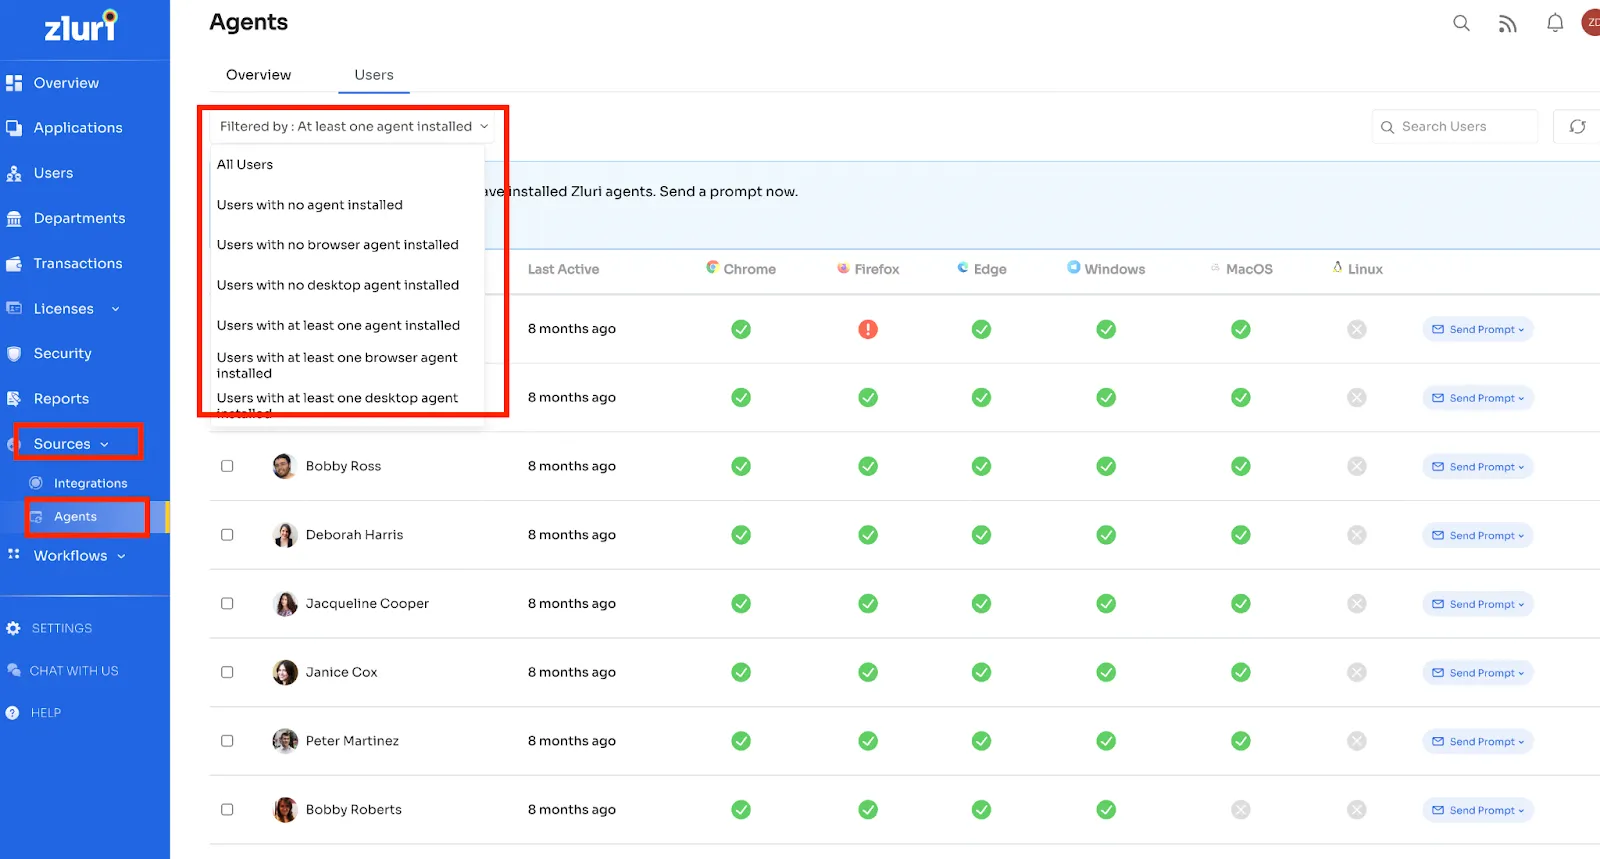The width and height of the screenshot is (1600, 859).
Task: Click Peter Martinez name
Action: pos(352,741)
